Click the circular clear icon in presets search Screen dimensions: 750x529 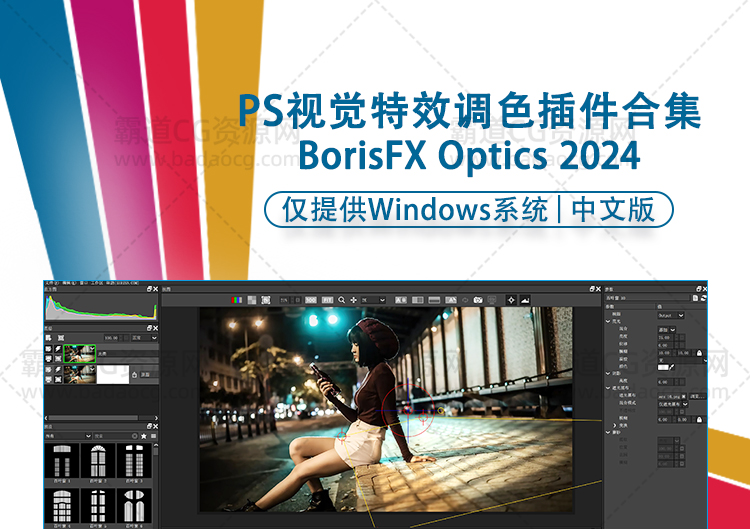pos(134,436)
